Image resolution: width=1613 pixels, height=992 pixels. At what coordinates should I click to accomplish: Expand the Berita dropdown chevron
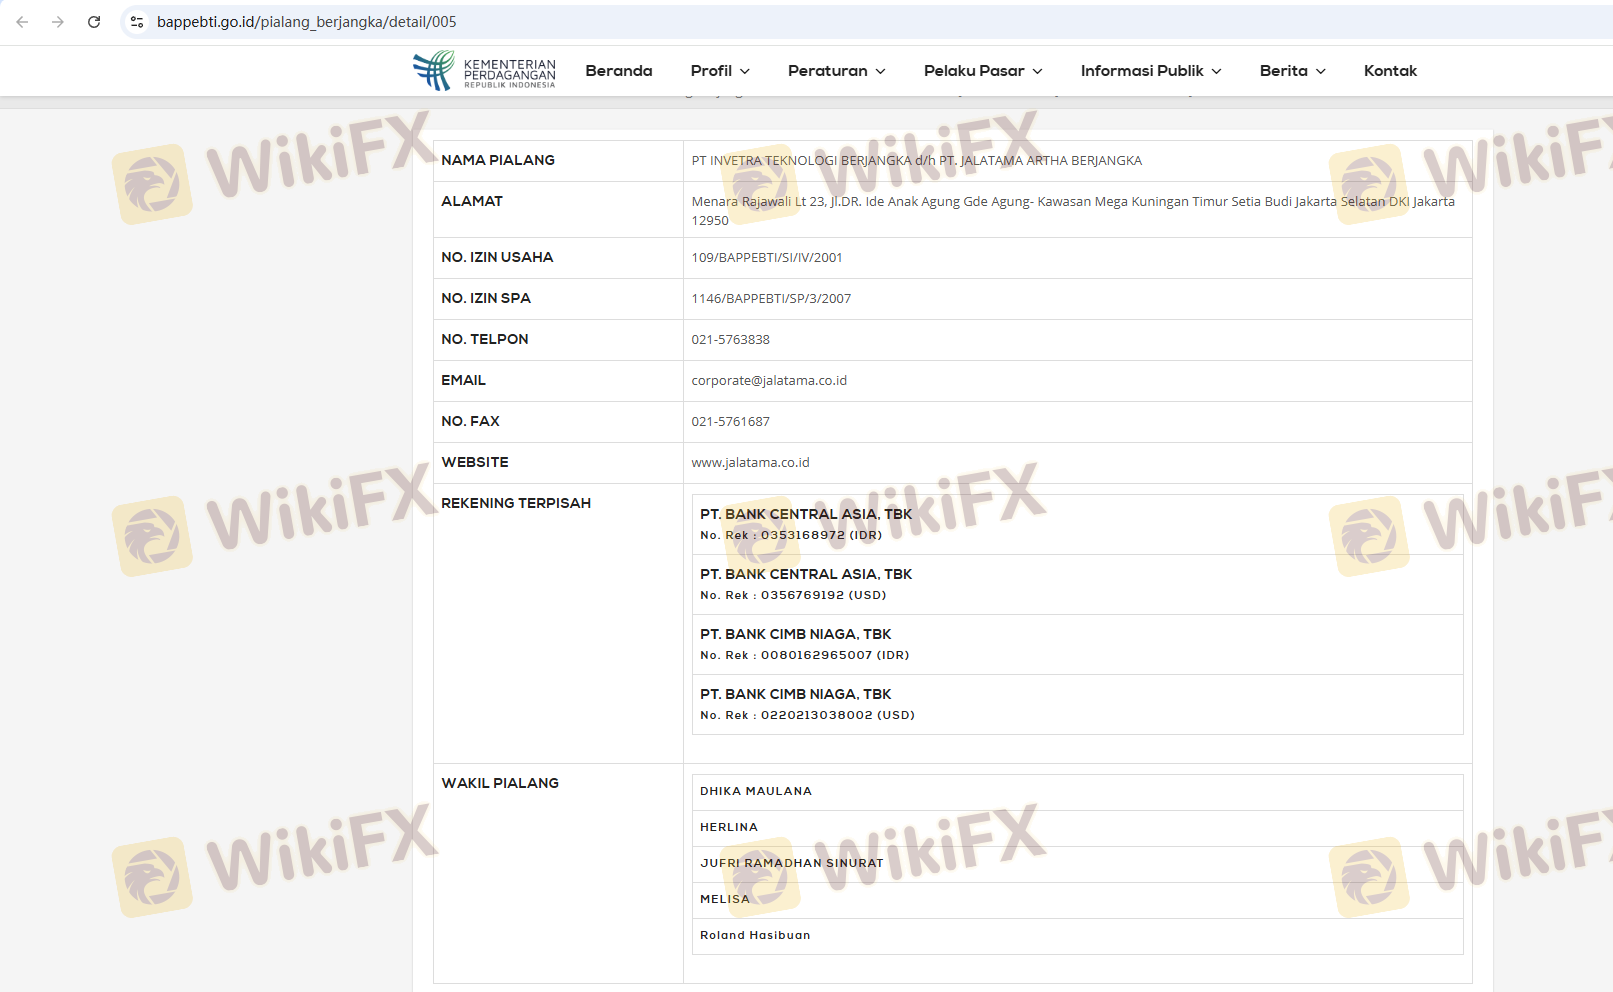[x=1321, y=72]
